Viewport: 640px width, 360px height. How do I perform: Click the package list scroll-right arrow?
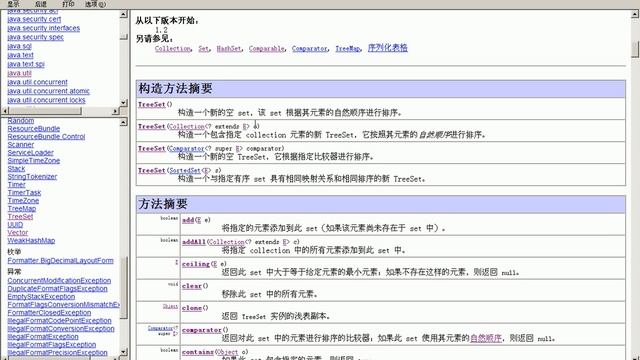[x=116, y=111]
